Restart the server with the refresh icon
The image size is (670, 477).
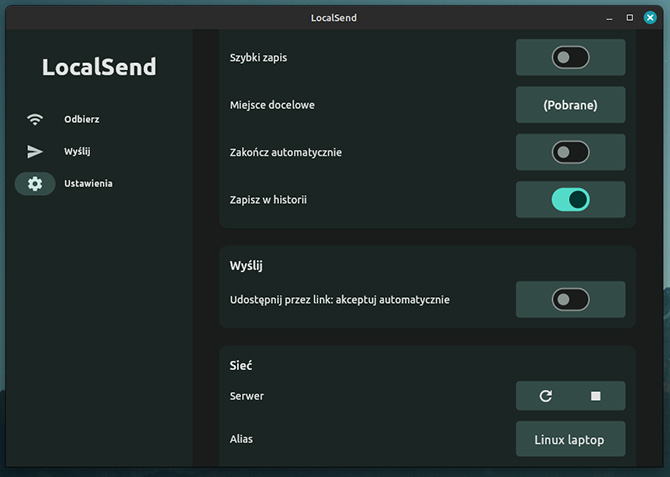point(546,396)
